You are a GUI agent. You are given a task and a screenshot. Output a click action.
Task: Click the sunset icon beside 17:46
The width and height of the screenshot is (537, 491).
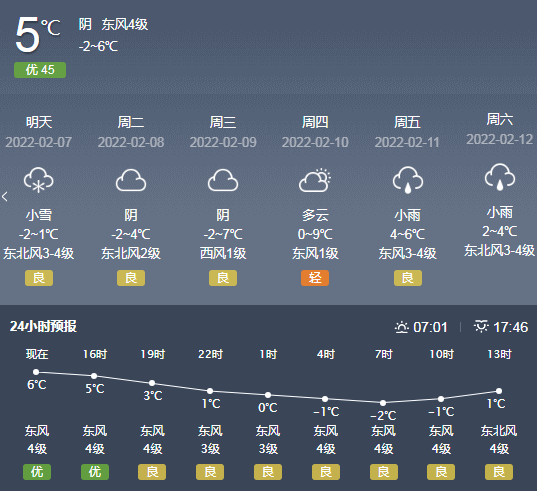(481, 327)
